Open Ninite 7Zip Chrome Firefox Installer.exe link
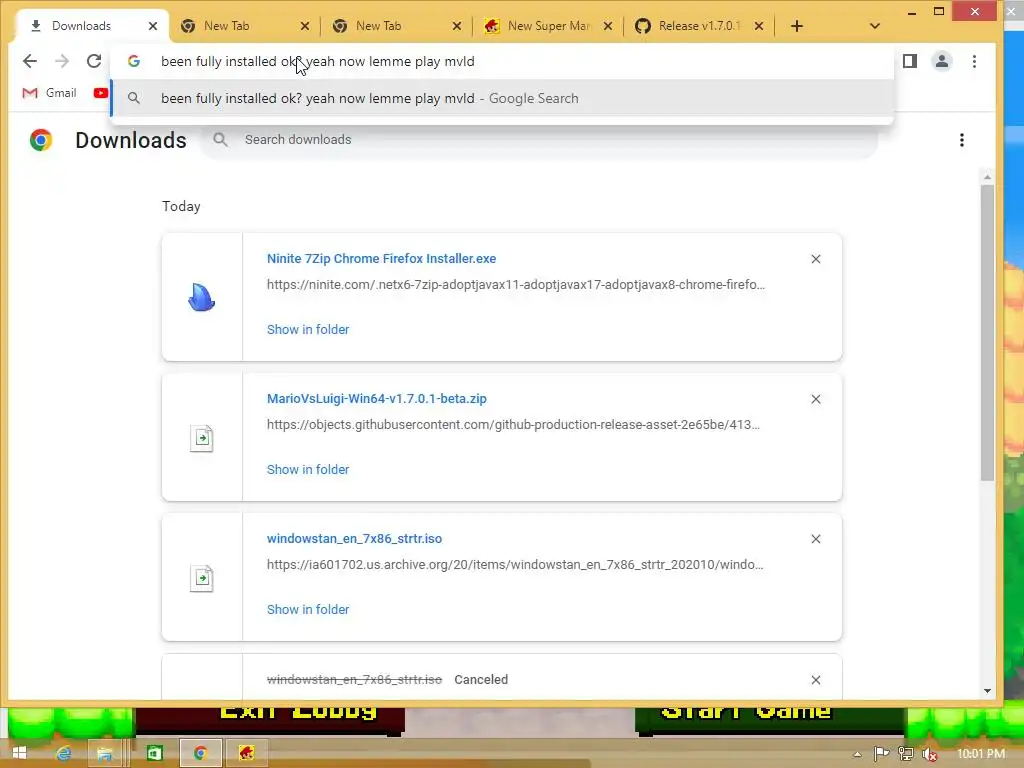This screenshot has width=1024, height=768. [381, 259]
